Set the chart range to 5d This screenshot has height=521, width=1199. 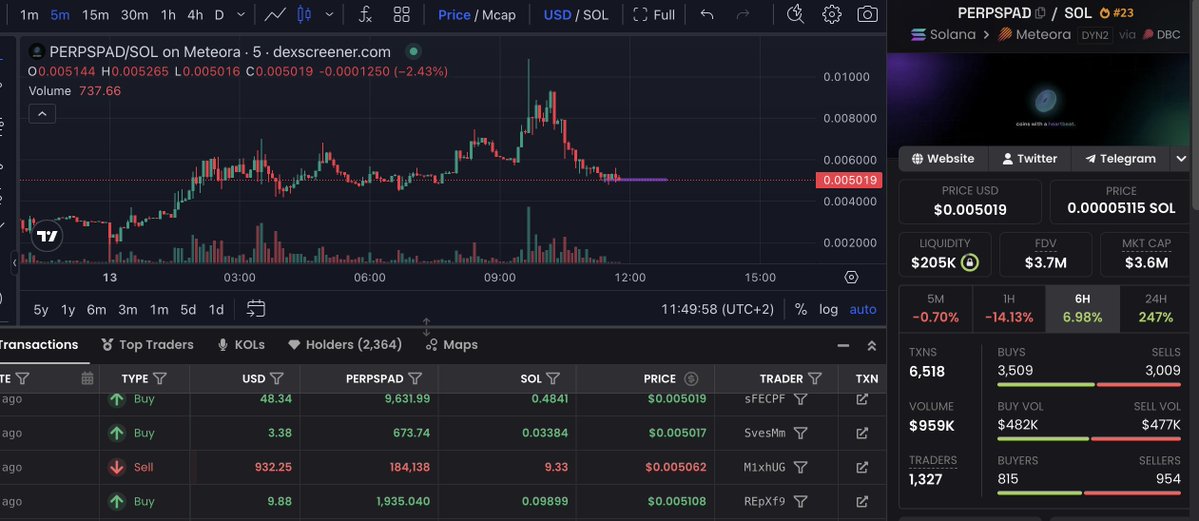tap(188, 310)
